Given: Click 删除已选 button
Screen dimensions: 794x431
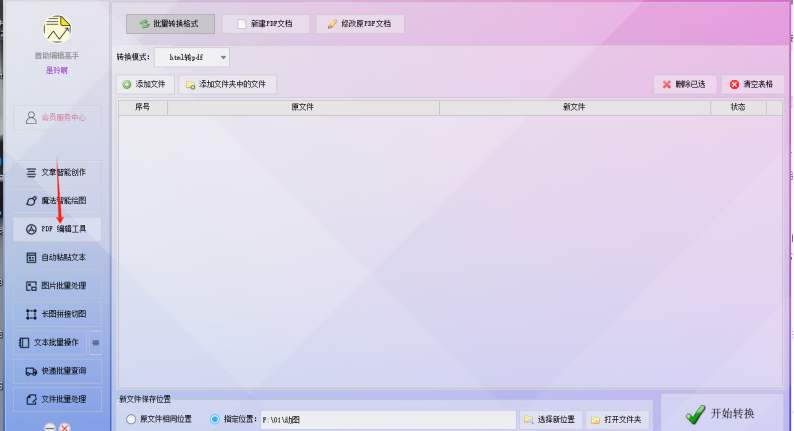Looking at the screenshot, I should click(685, 85).
